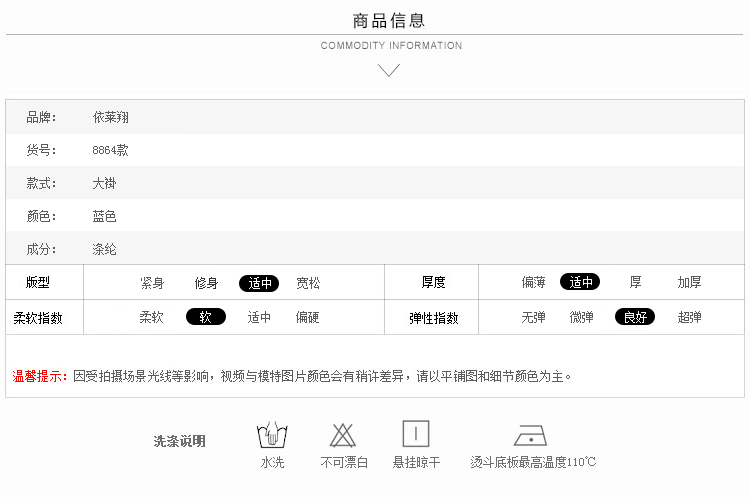Select 厚 thickness option
The height and width of the screenshot is (497, 750).
click(635, 282)
